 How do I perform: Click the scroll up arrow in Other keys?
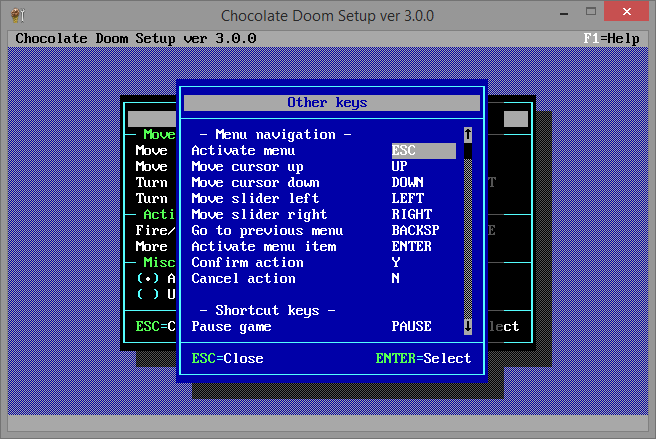468,134
